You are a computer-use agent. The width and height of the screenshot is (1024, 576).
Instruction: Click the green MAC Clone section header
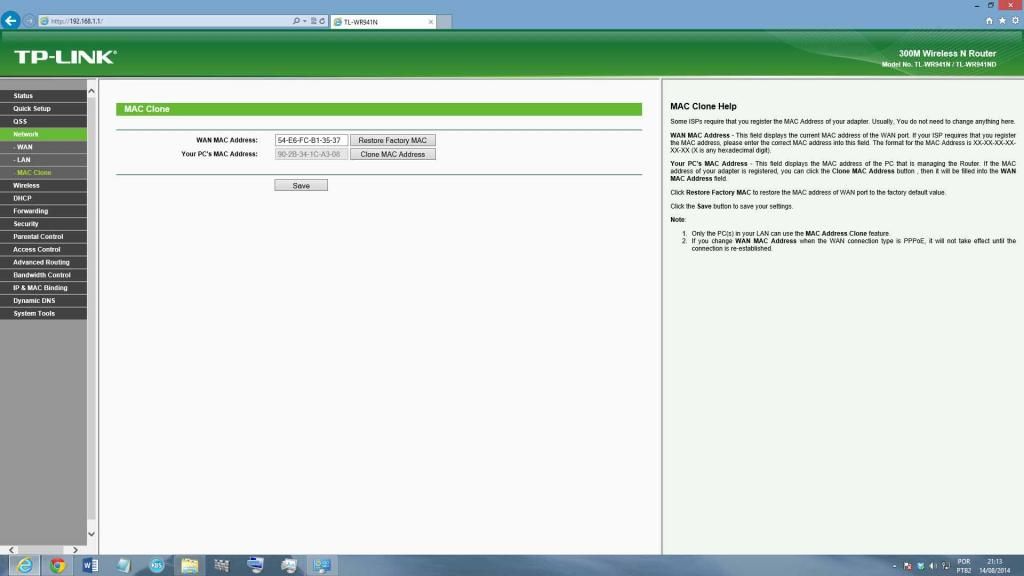click(x=379, y=109)
